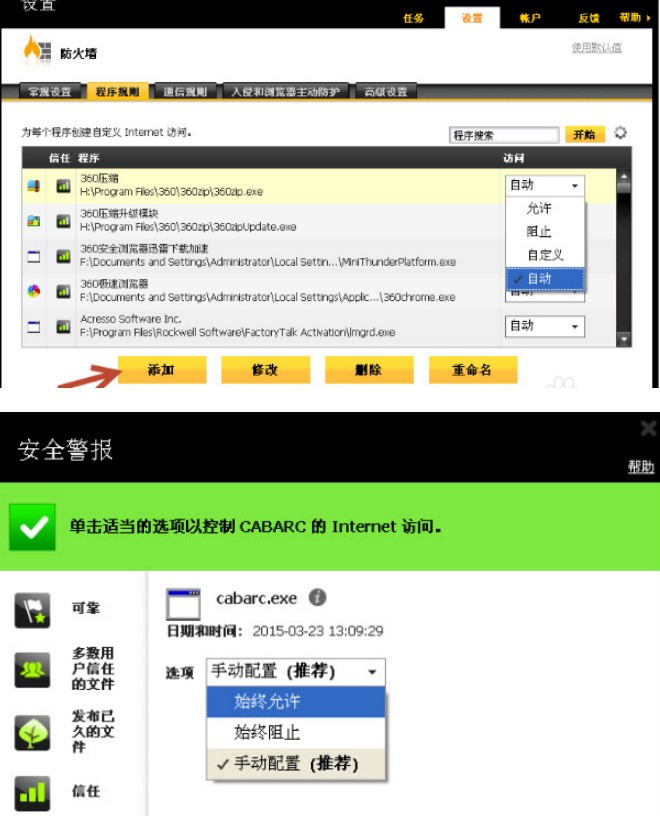Viewport: 660px width, 816px height.
Task: Click the 可靠 flag icon
Action: click(32, 610)
